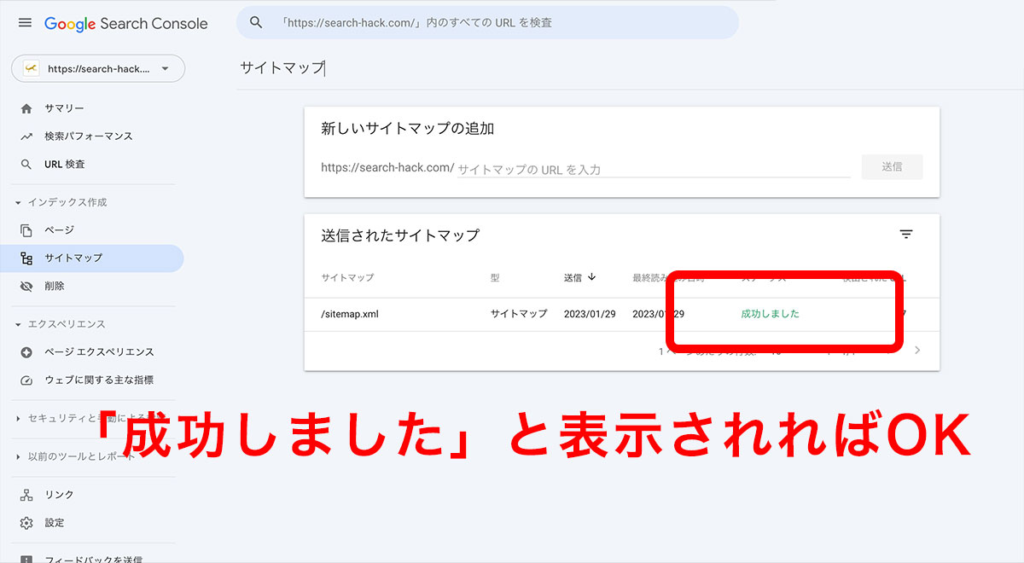Open the property selector dropdown
Viewport: 1024px width, 563px height.
pyautogui.click(x=98, y=69)
